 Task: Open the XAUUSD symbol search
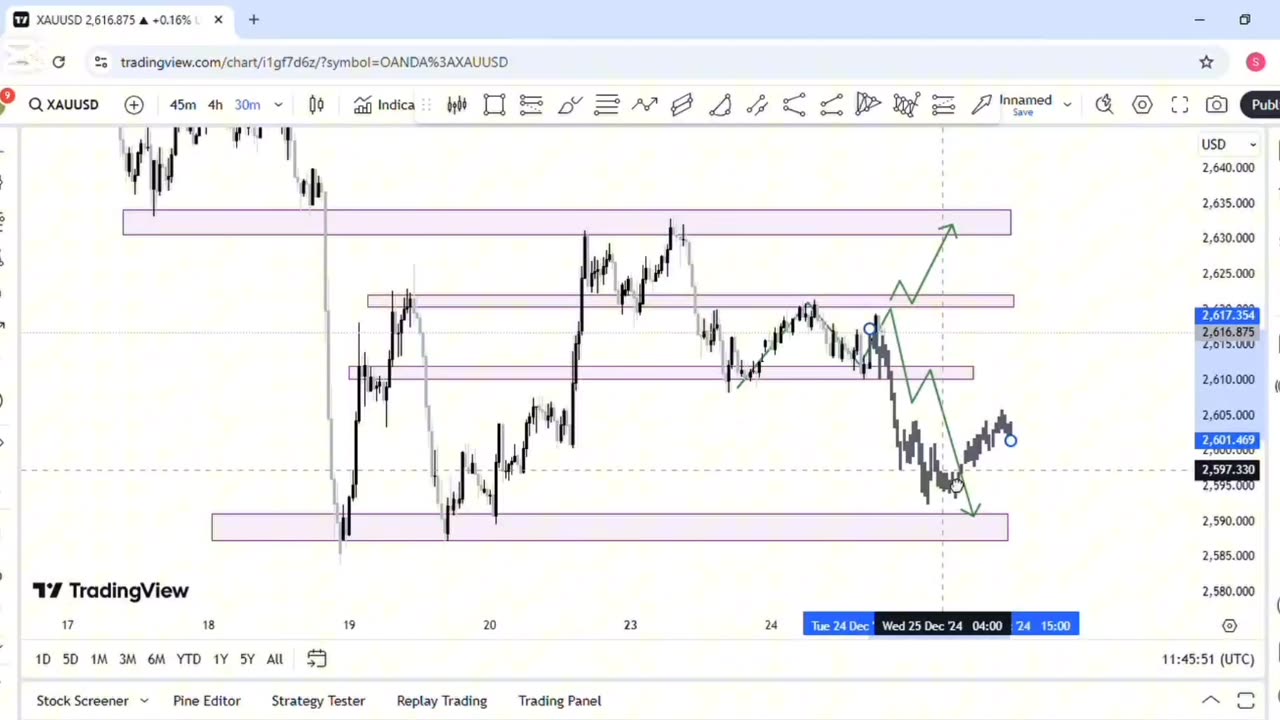(64, 105)
